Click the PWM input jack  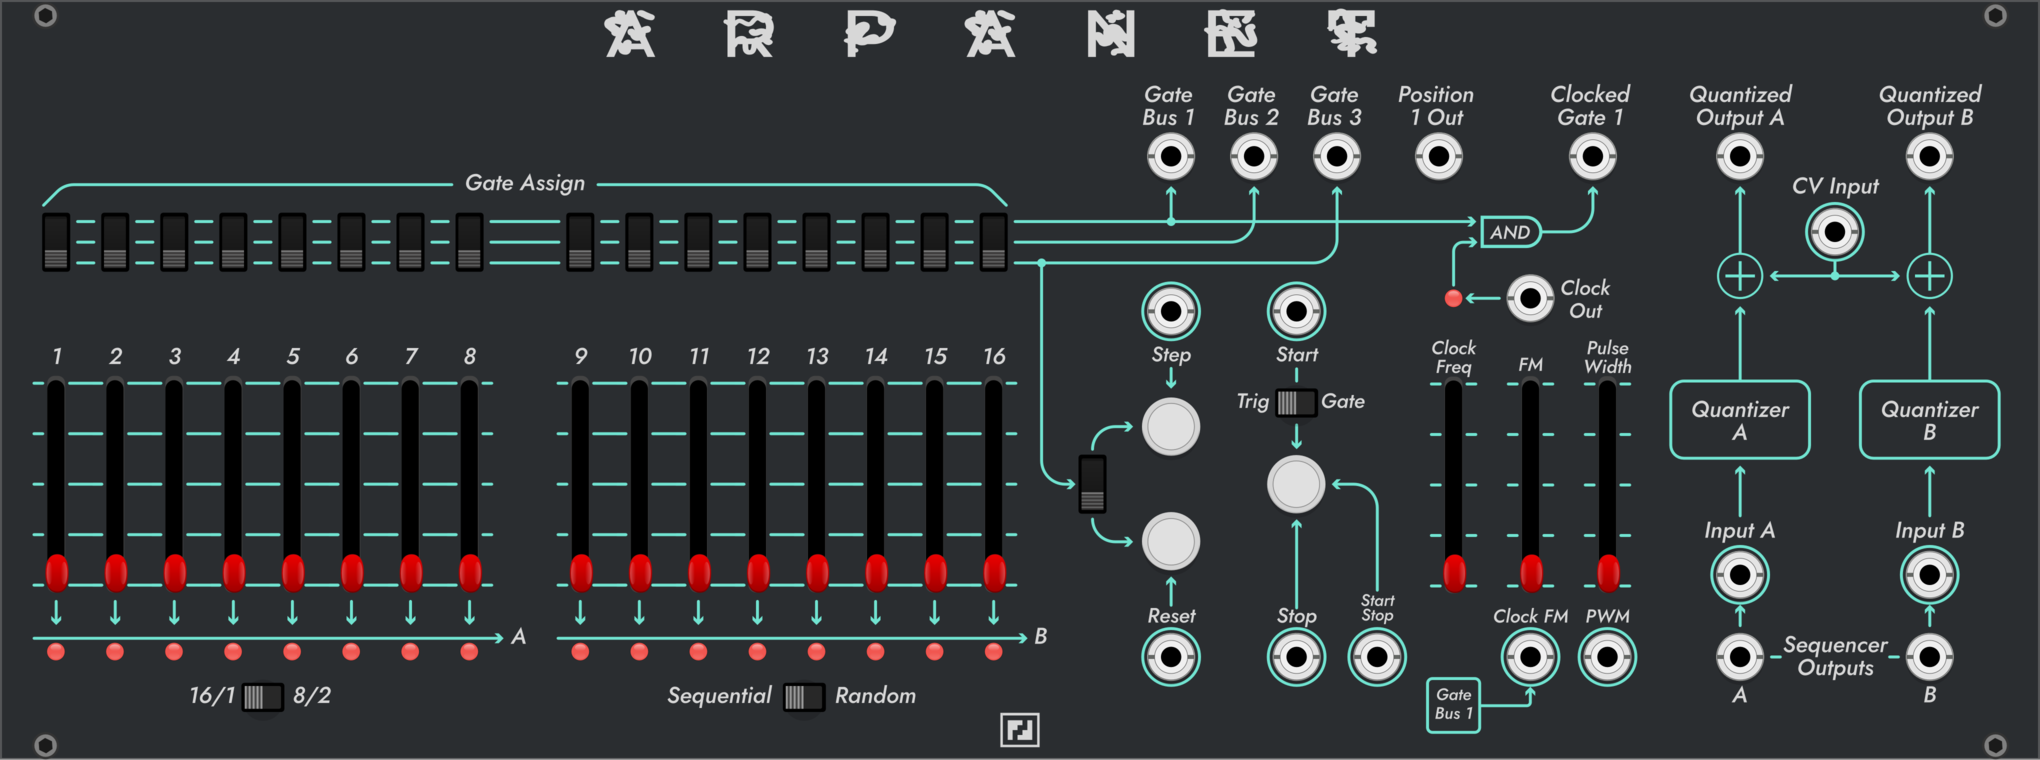tap(1607, 657)
